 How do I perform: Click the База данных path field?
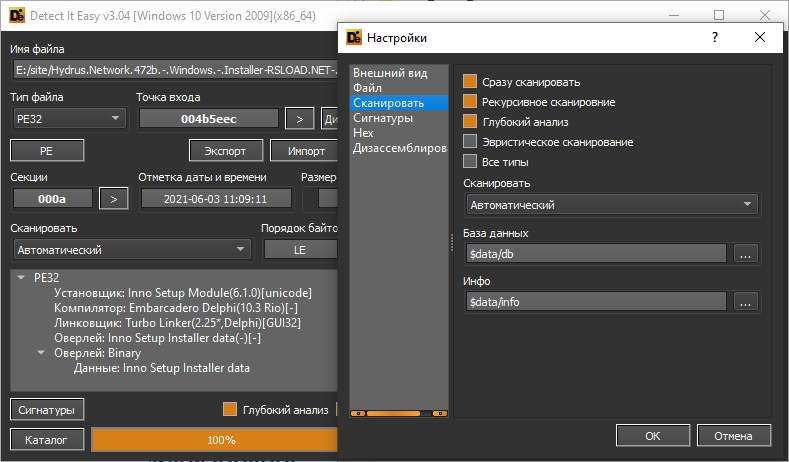click(x=596, y=254)
